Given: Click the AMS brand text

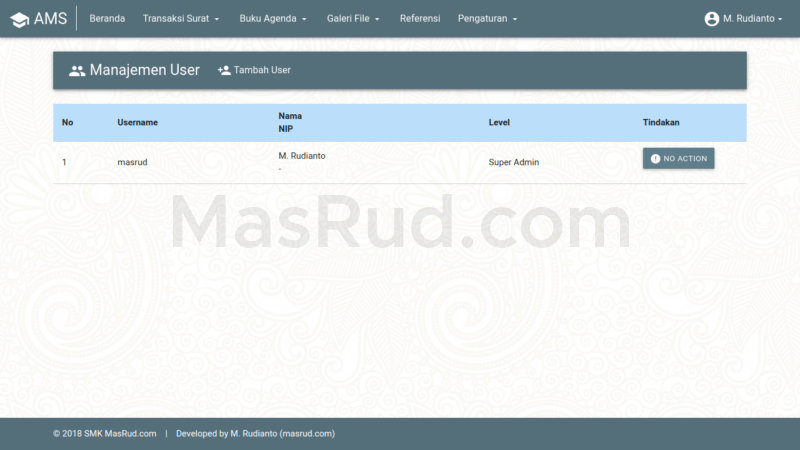Looking at the screenshot, I should (x=51, y=19).
